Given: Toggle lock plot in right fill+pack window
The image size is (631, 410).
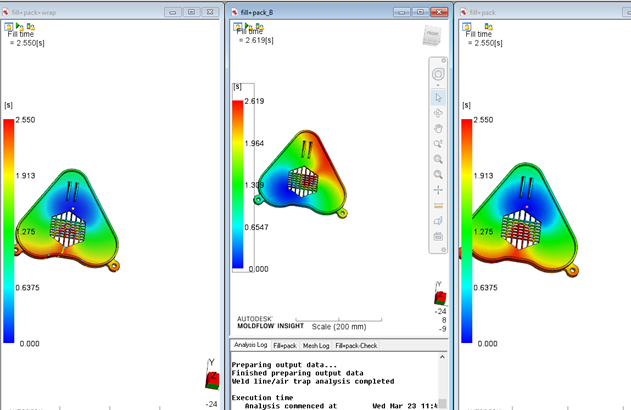Looking at the screenshot, I should [x=489, y=27].
